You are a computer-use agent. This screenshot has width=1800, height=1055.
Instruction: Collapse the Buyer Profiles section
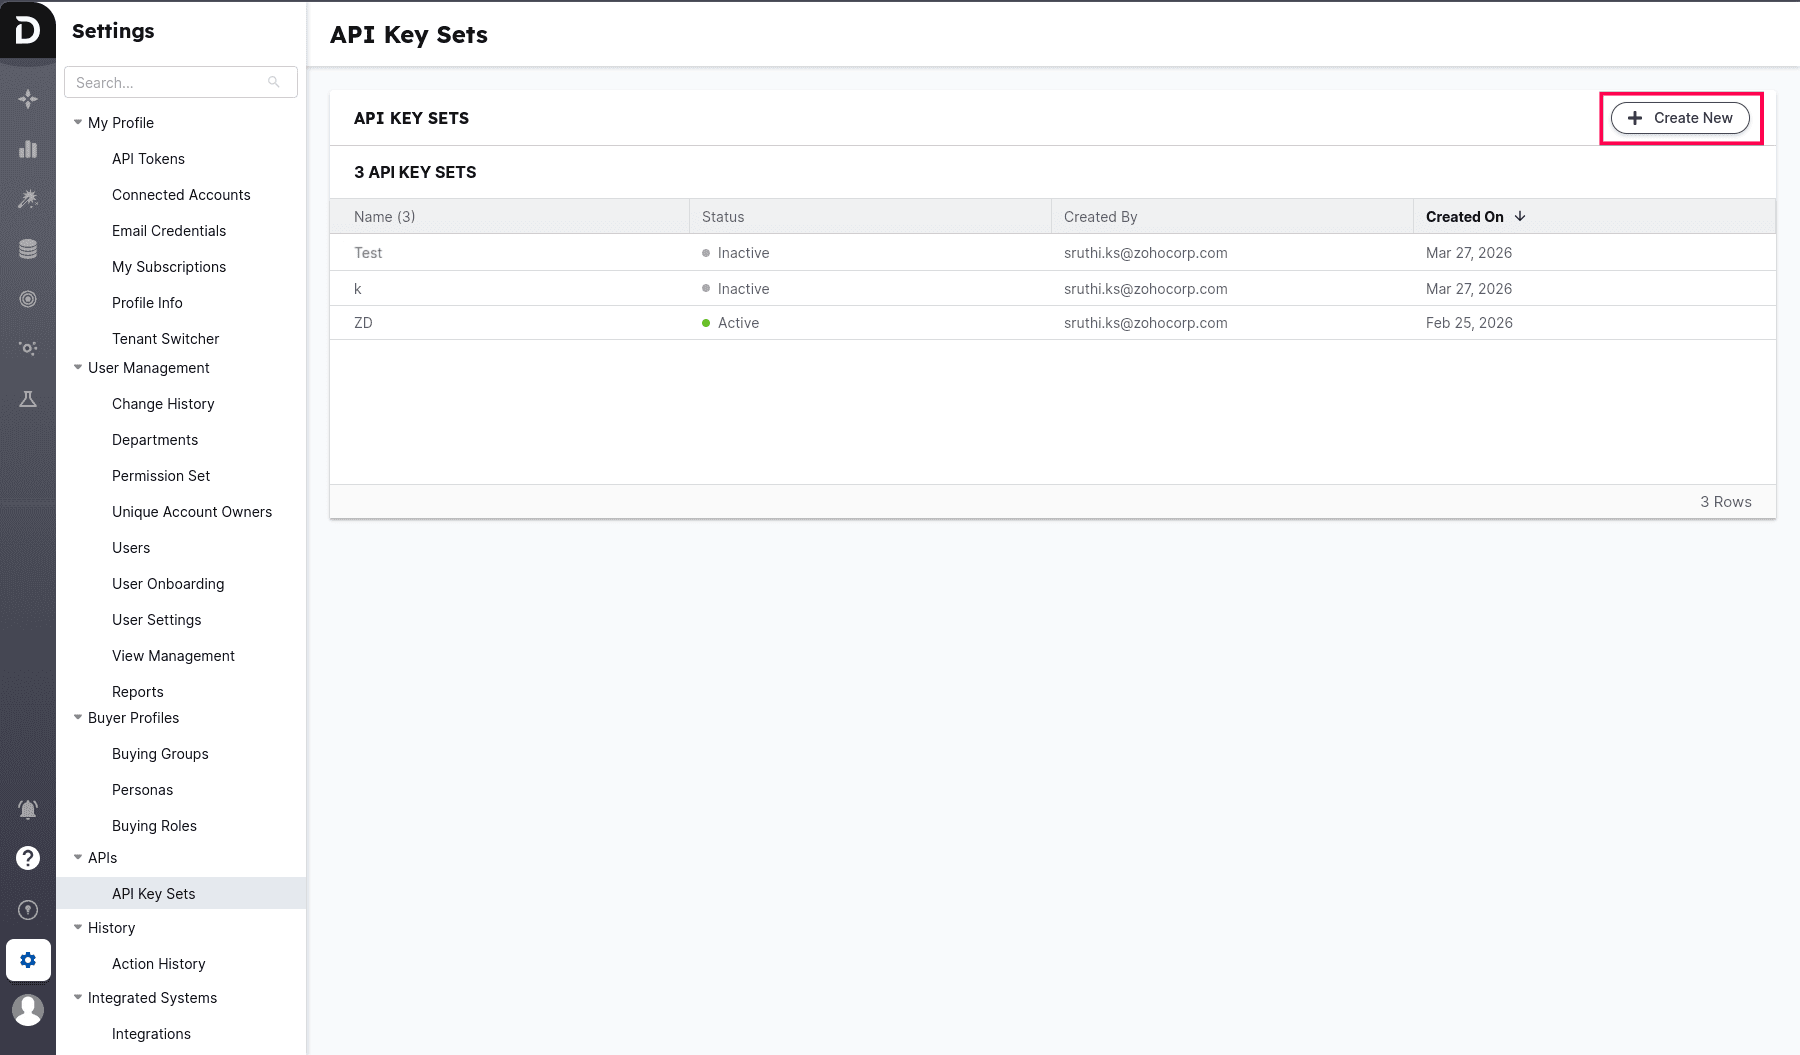click(x=78, y=717)
